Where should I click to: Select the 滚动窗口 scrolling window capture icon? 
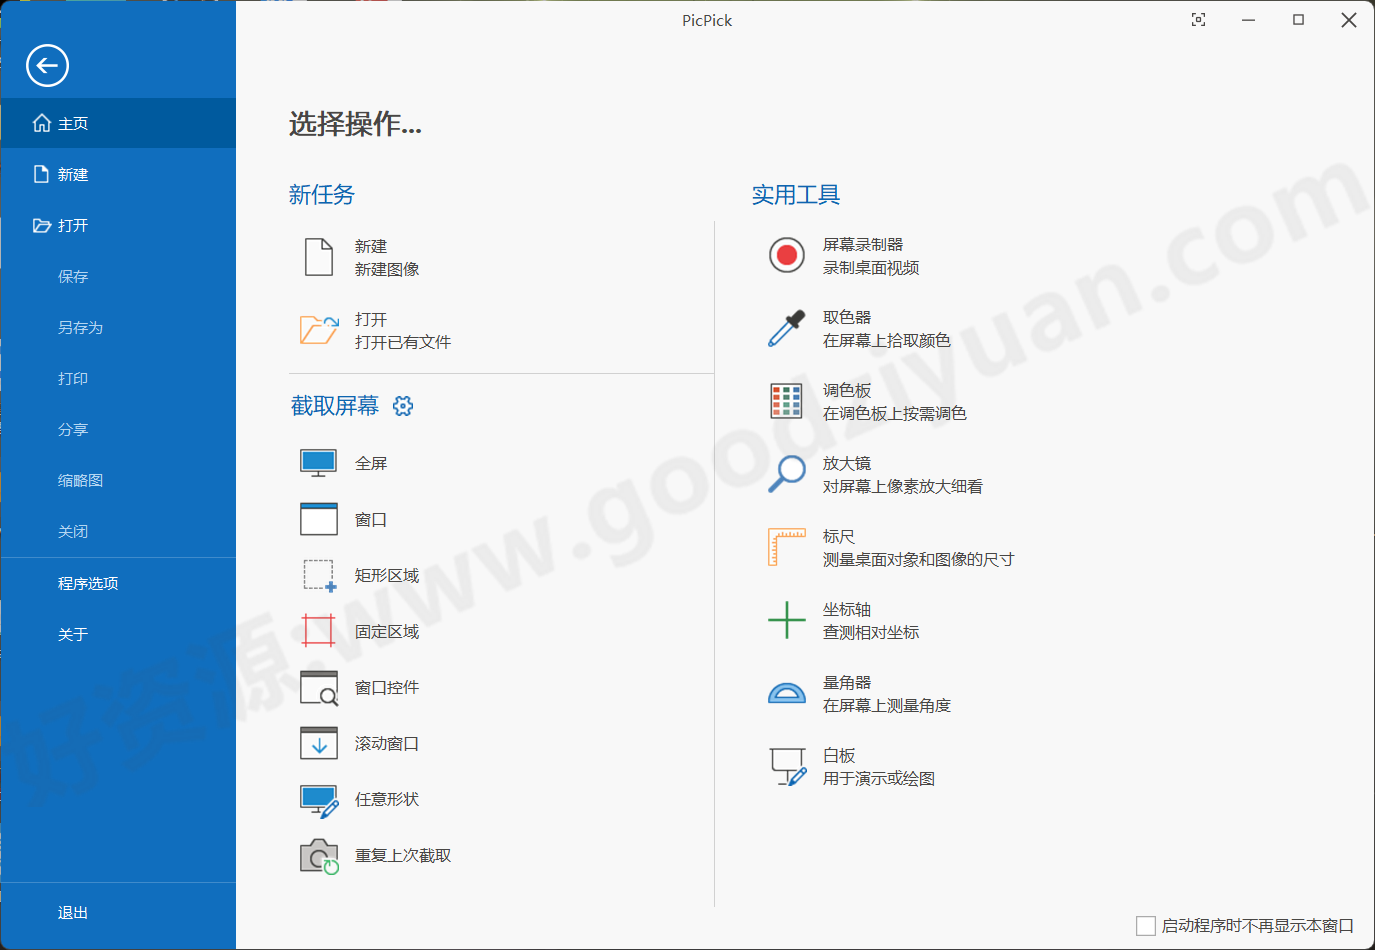(x=318, y=743)
